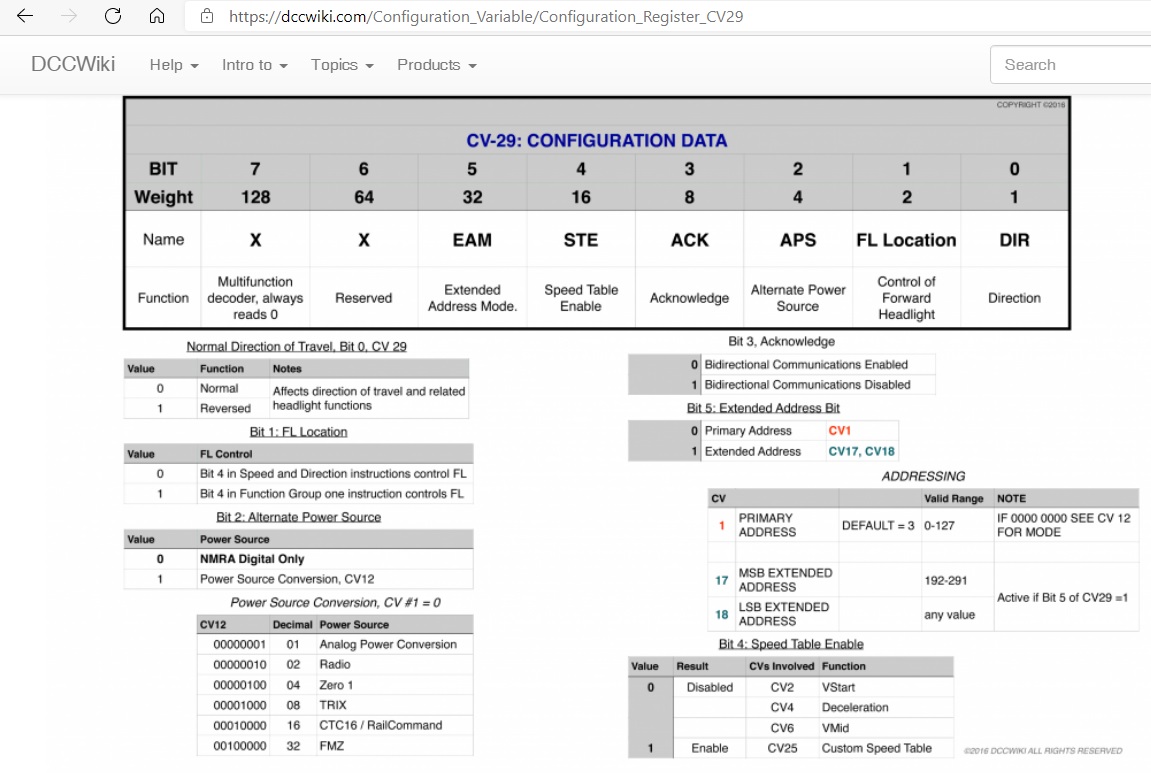The width and height of the screenshot is (1151, 773).
Task: Click the weight value '64'
Action: click(x=364, y=197)
